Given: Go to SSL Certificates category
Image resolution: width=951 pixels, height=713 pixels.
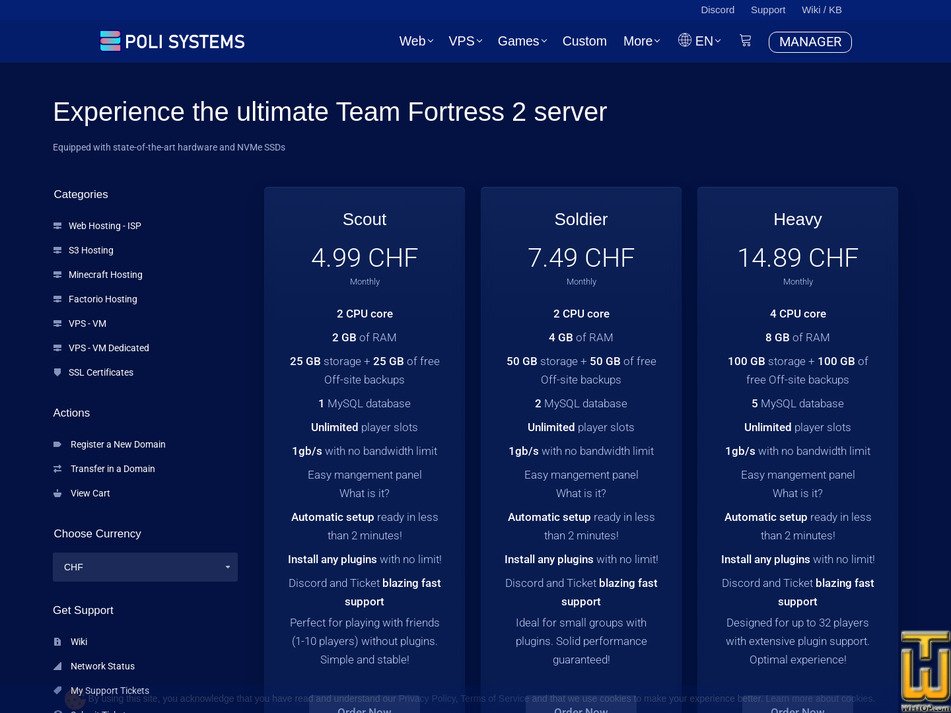Looking at the screenshot, I should pyautogui.click(x=101, y=372).
